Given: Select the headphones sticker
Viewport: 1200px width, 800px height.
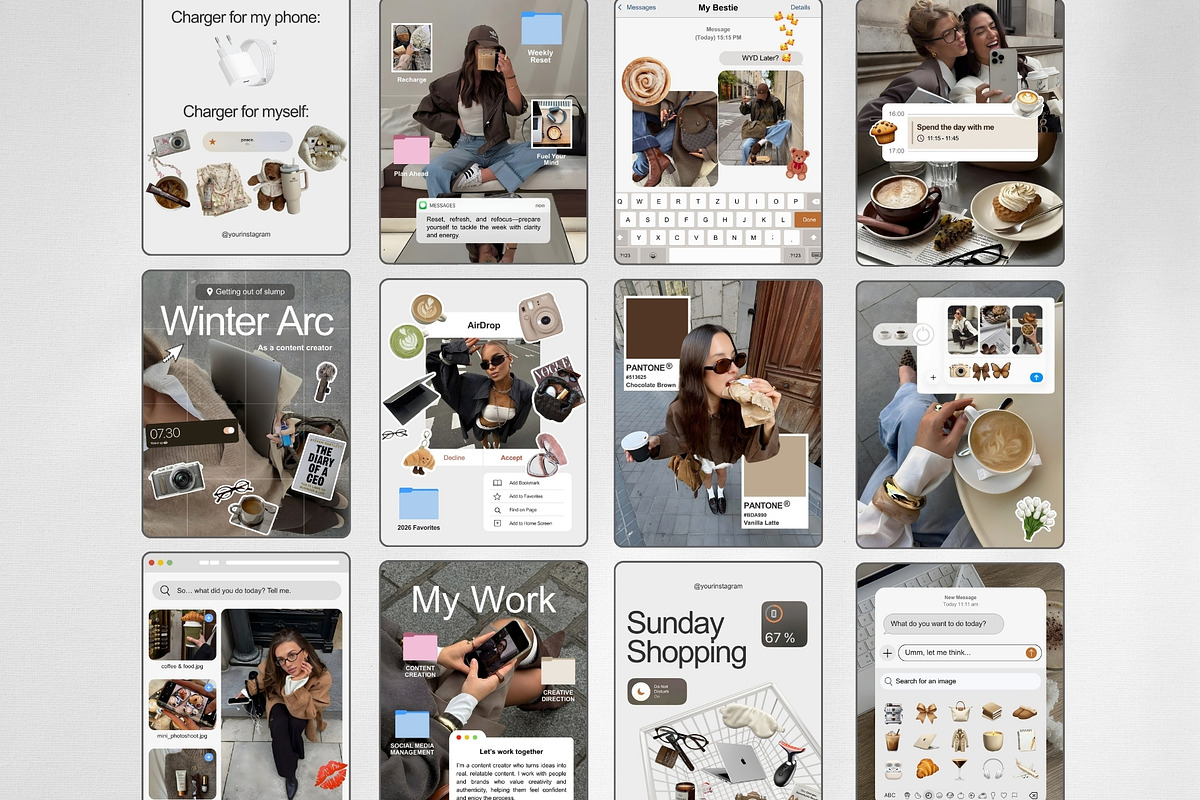Looking at the screenshot, I should coord(993,768).
